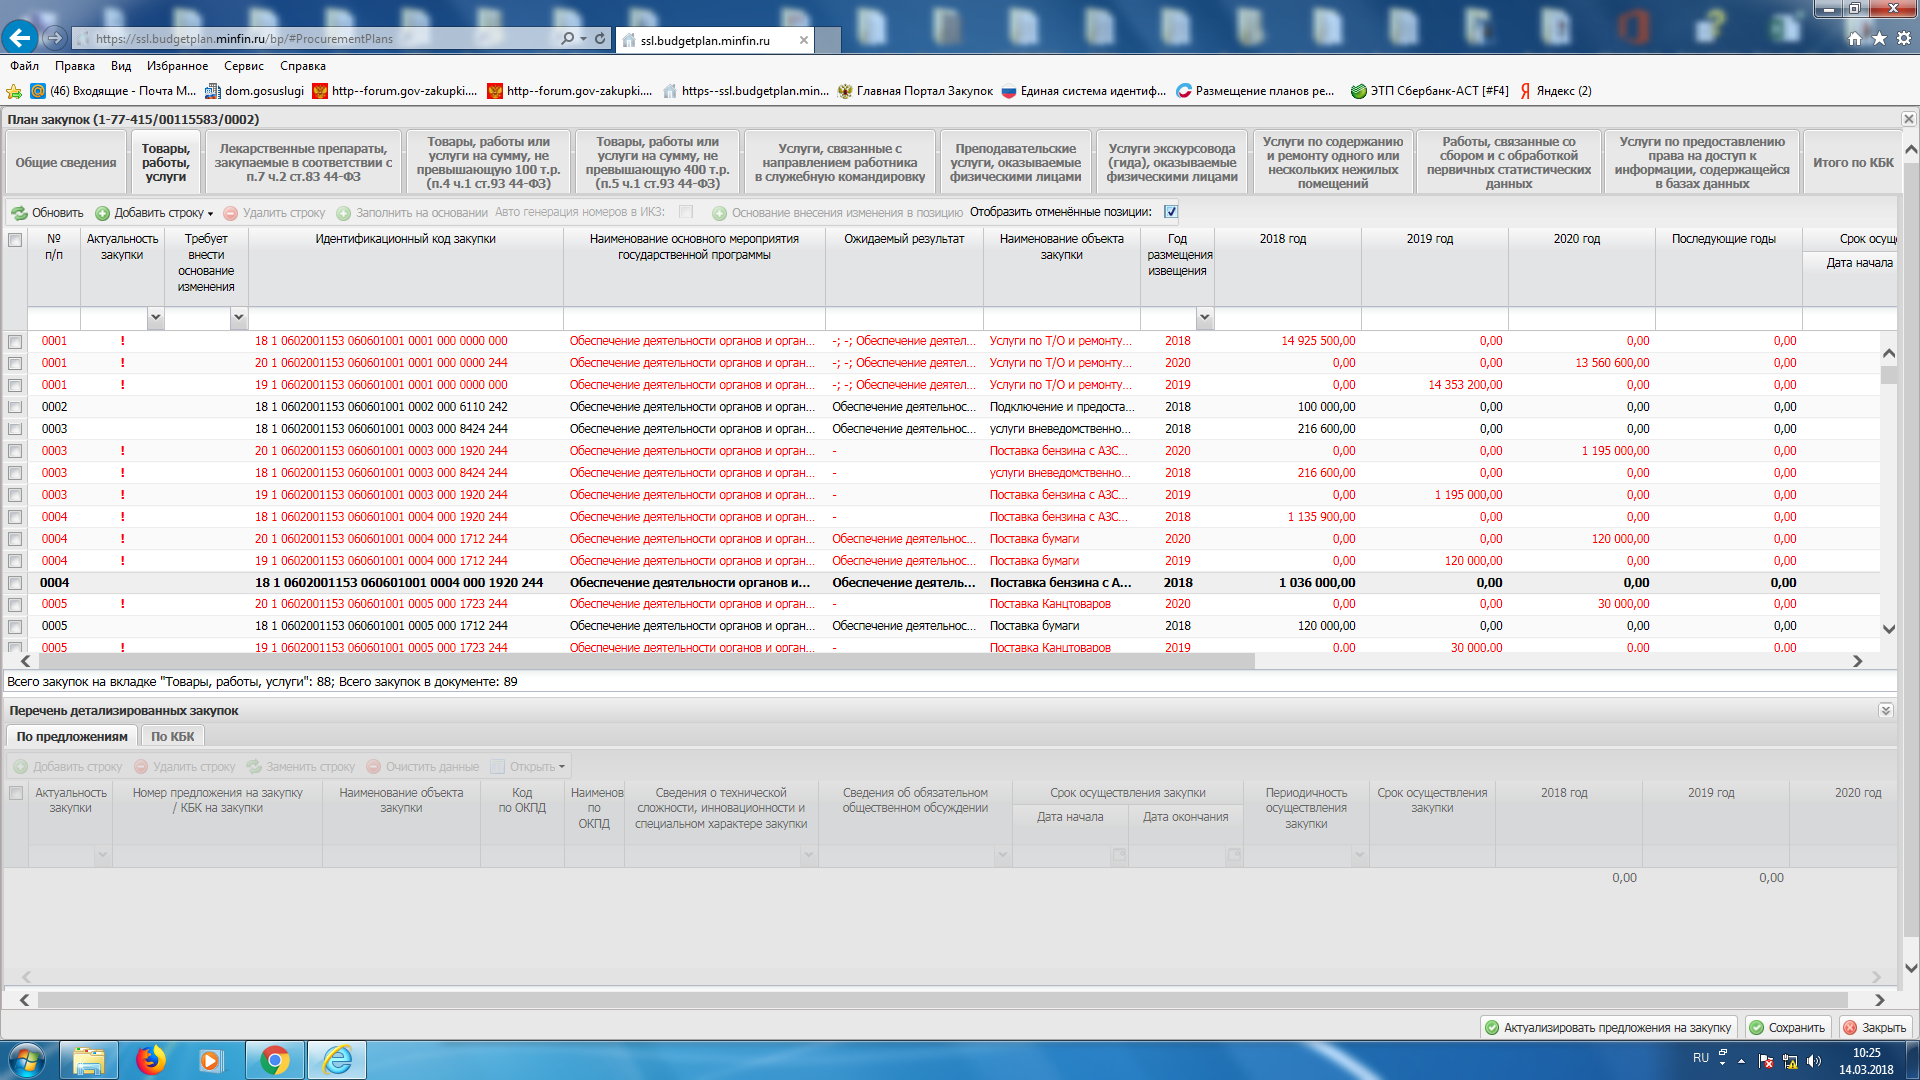The image size is (1920, 1080).
Task: Check the select-all checkbox in the table header
Action: (15, 240)
